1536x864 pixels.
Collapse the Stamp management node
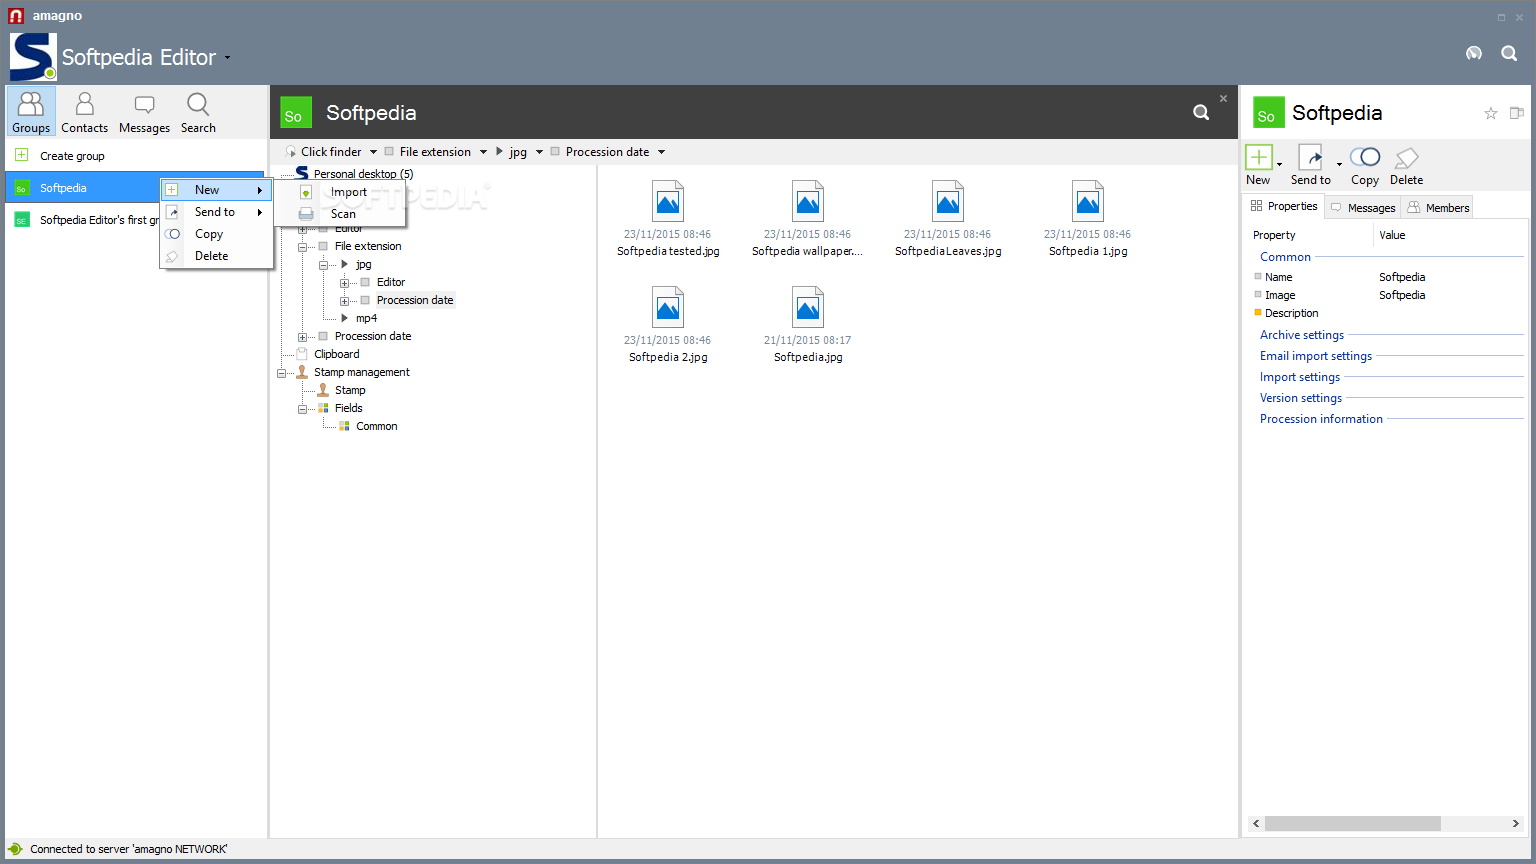coord(281,373)
